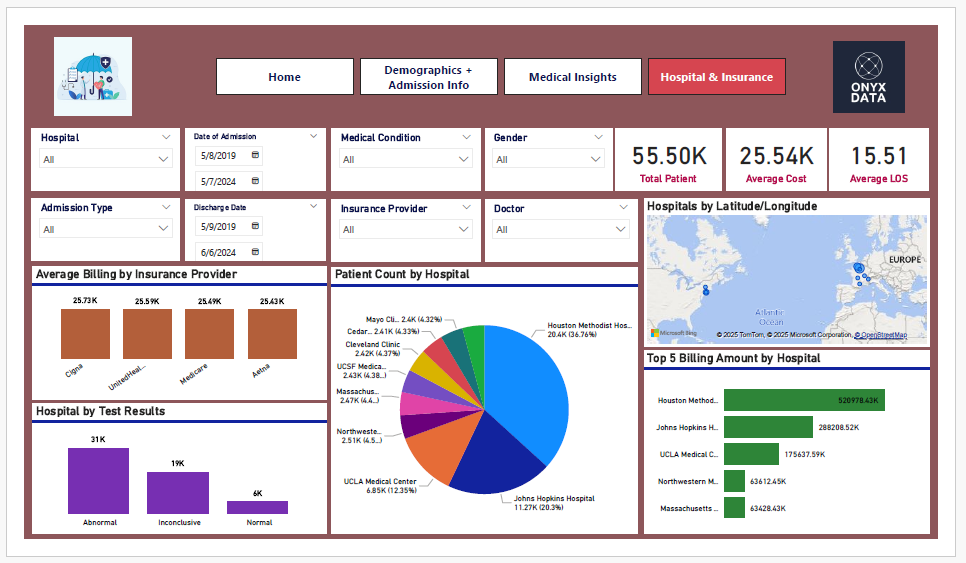This screenshot has height=563, width=966.
Task: Open calendar picker for 6/6/2024 discharge date
Action: pos(255,252)
